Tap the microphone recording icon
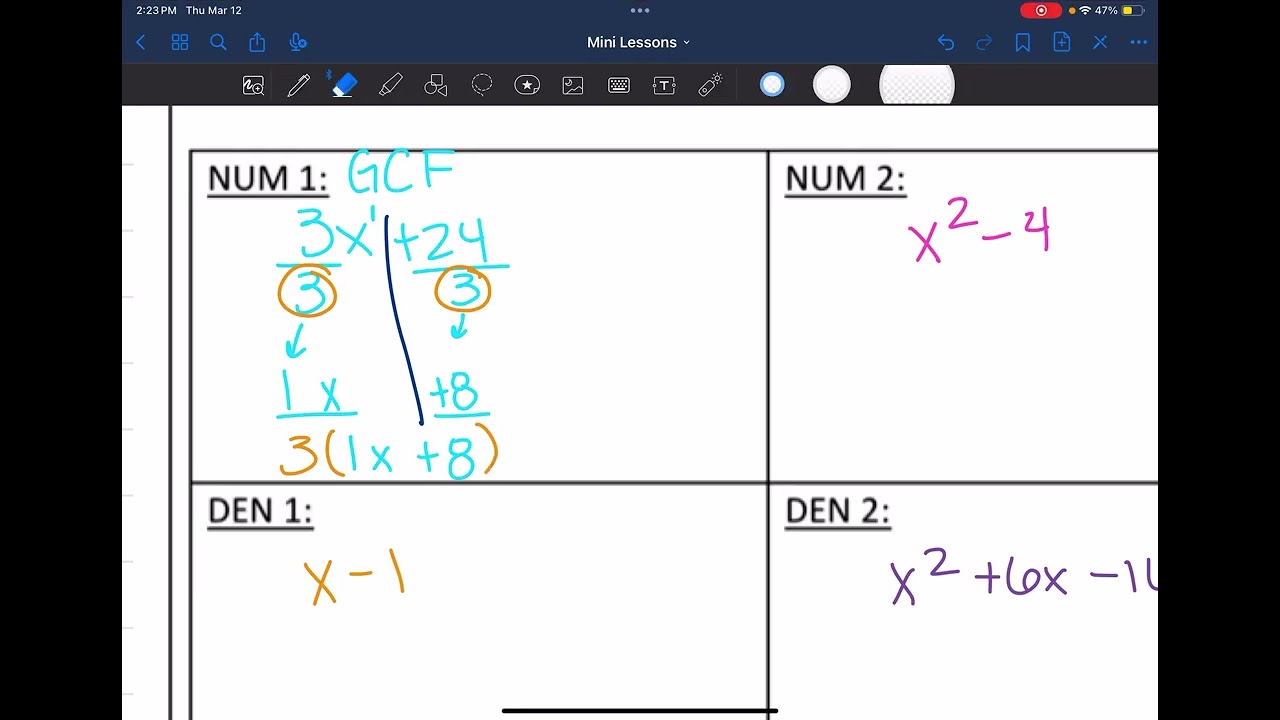 [x=297, y=42]
